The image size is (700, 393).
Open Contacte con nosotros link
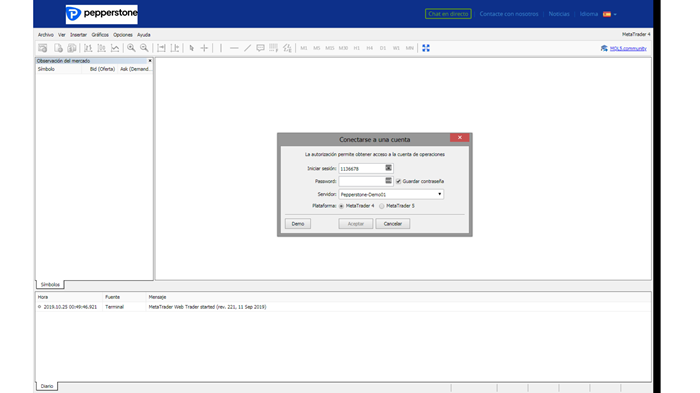tap(509, 14)
